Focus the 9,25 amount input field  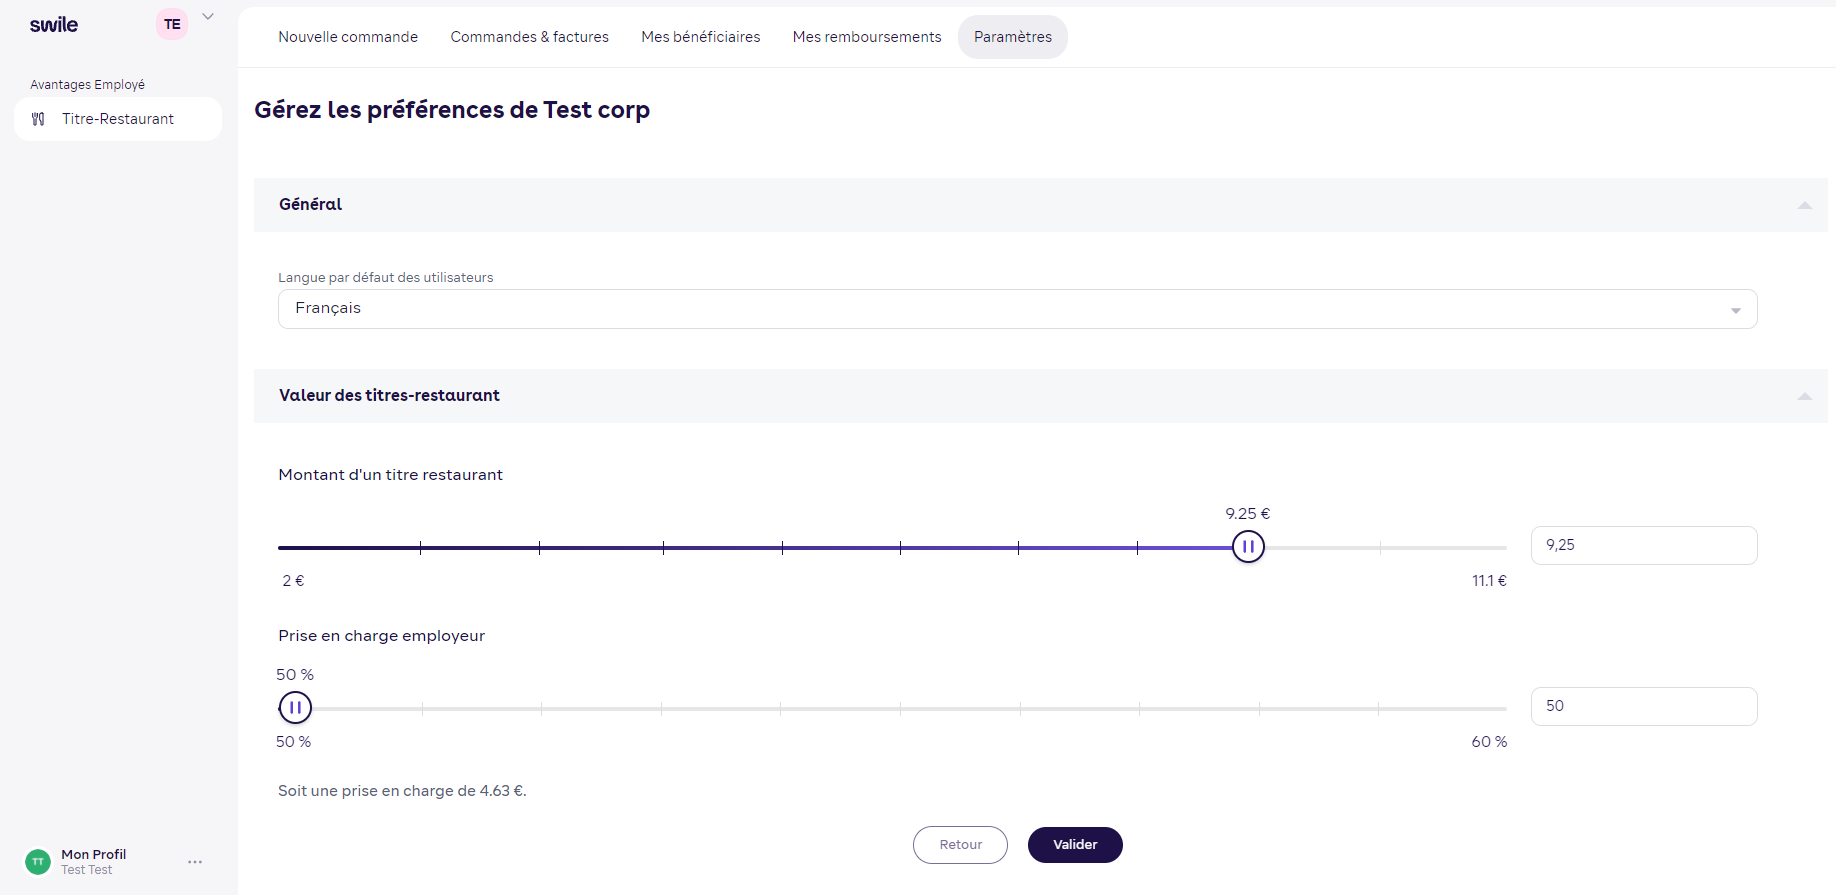click(x=1643, y=546)
